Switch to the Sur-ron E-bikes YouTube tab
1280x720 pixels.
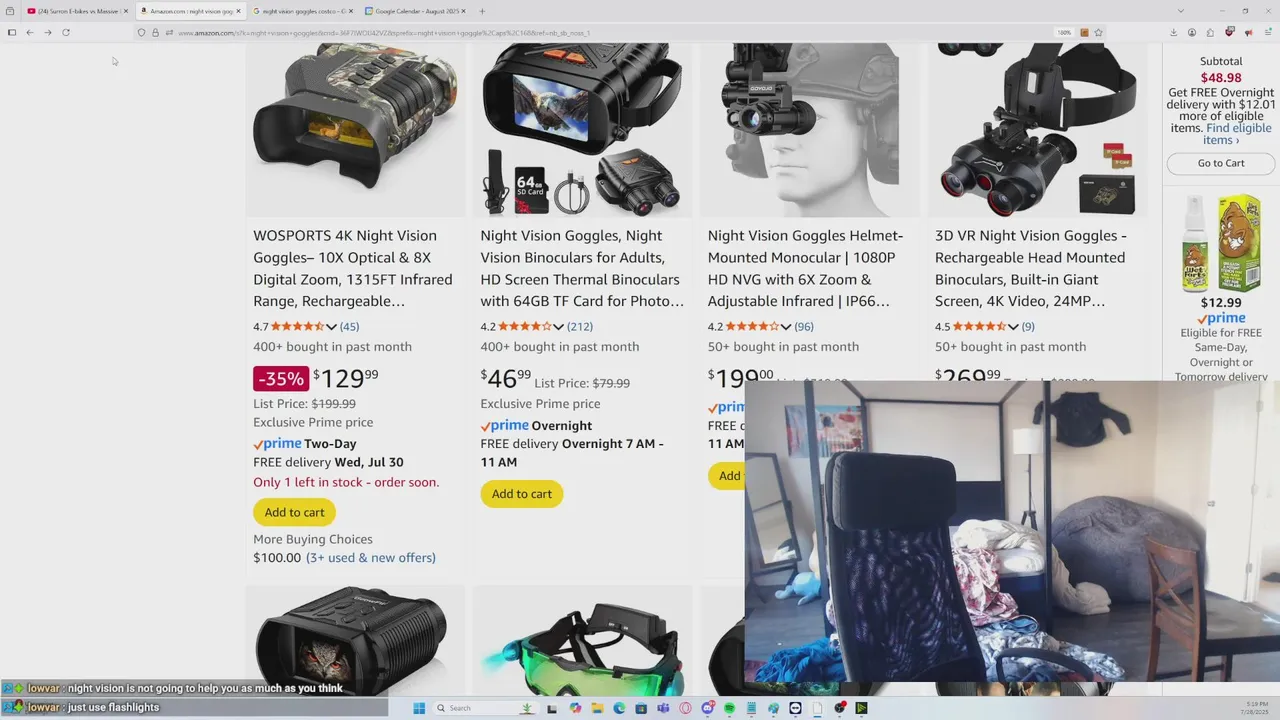coord(77,11)
